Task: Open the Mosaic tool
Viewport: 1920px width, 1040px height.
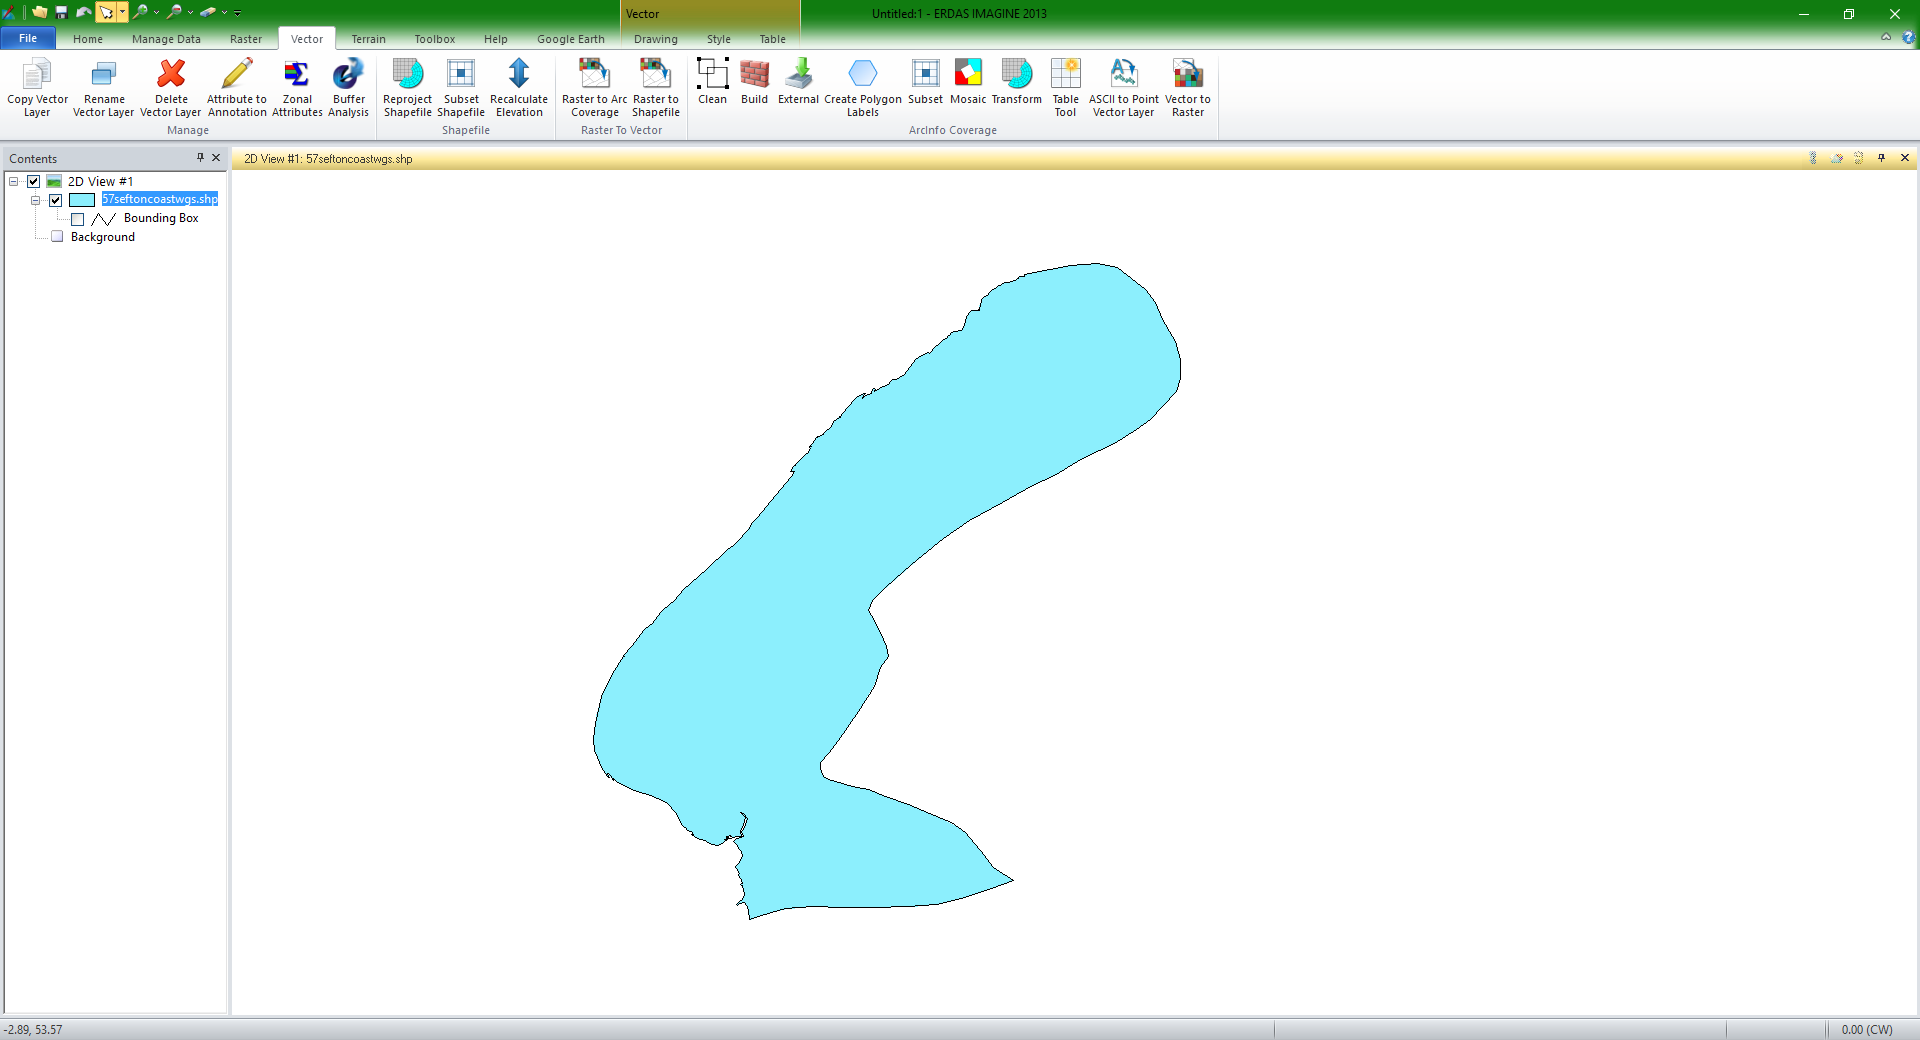Action: pos(967,88)
